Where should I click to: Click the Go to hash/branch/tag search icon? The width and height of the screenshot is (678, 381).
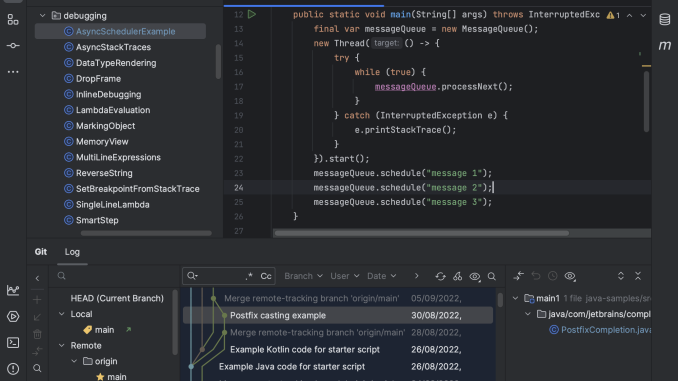point(492,276)
